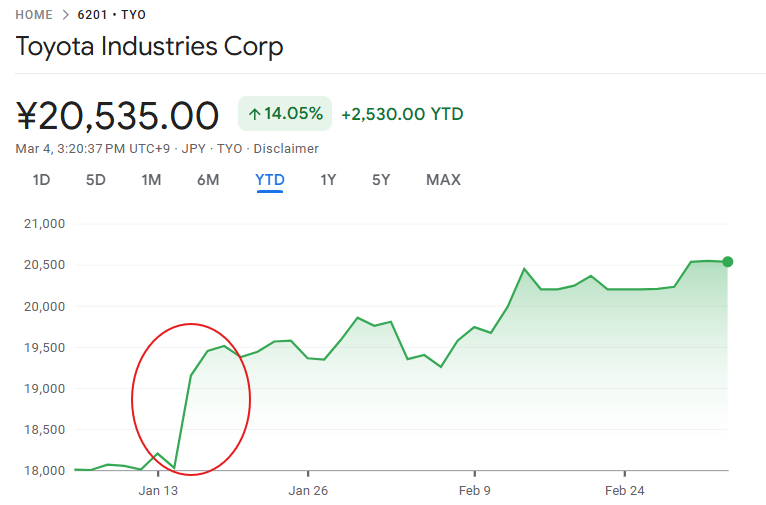Click the HOME breadcrumb link
This screenshot has height=505, width=766.
35,15
